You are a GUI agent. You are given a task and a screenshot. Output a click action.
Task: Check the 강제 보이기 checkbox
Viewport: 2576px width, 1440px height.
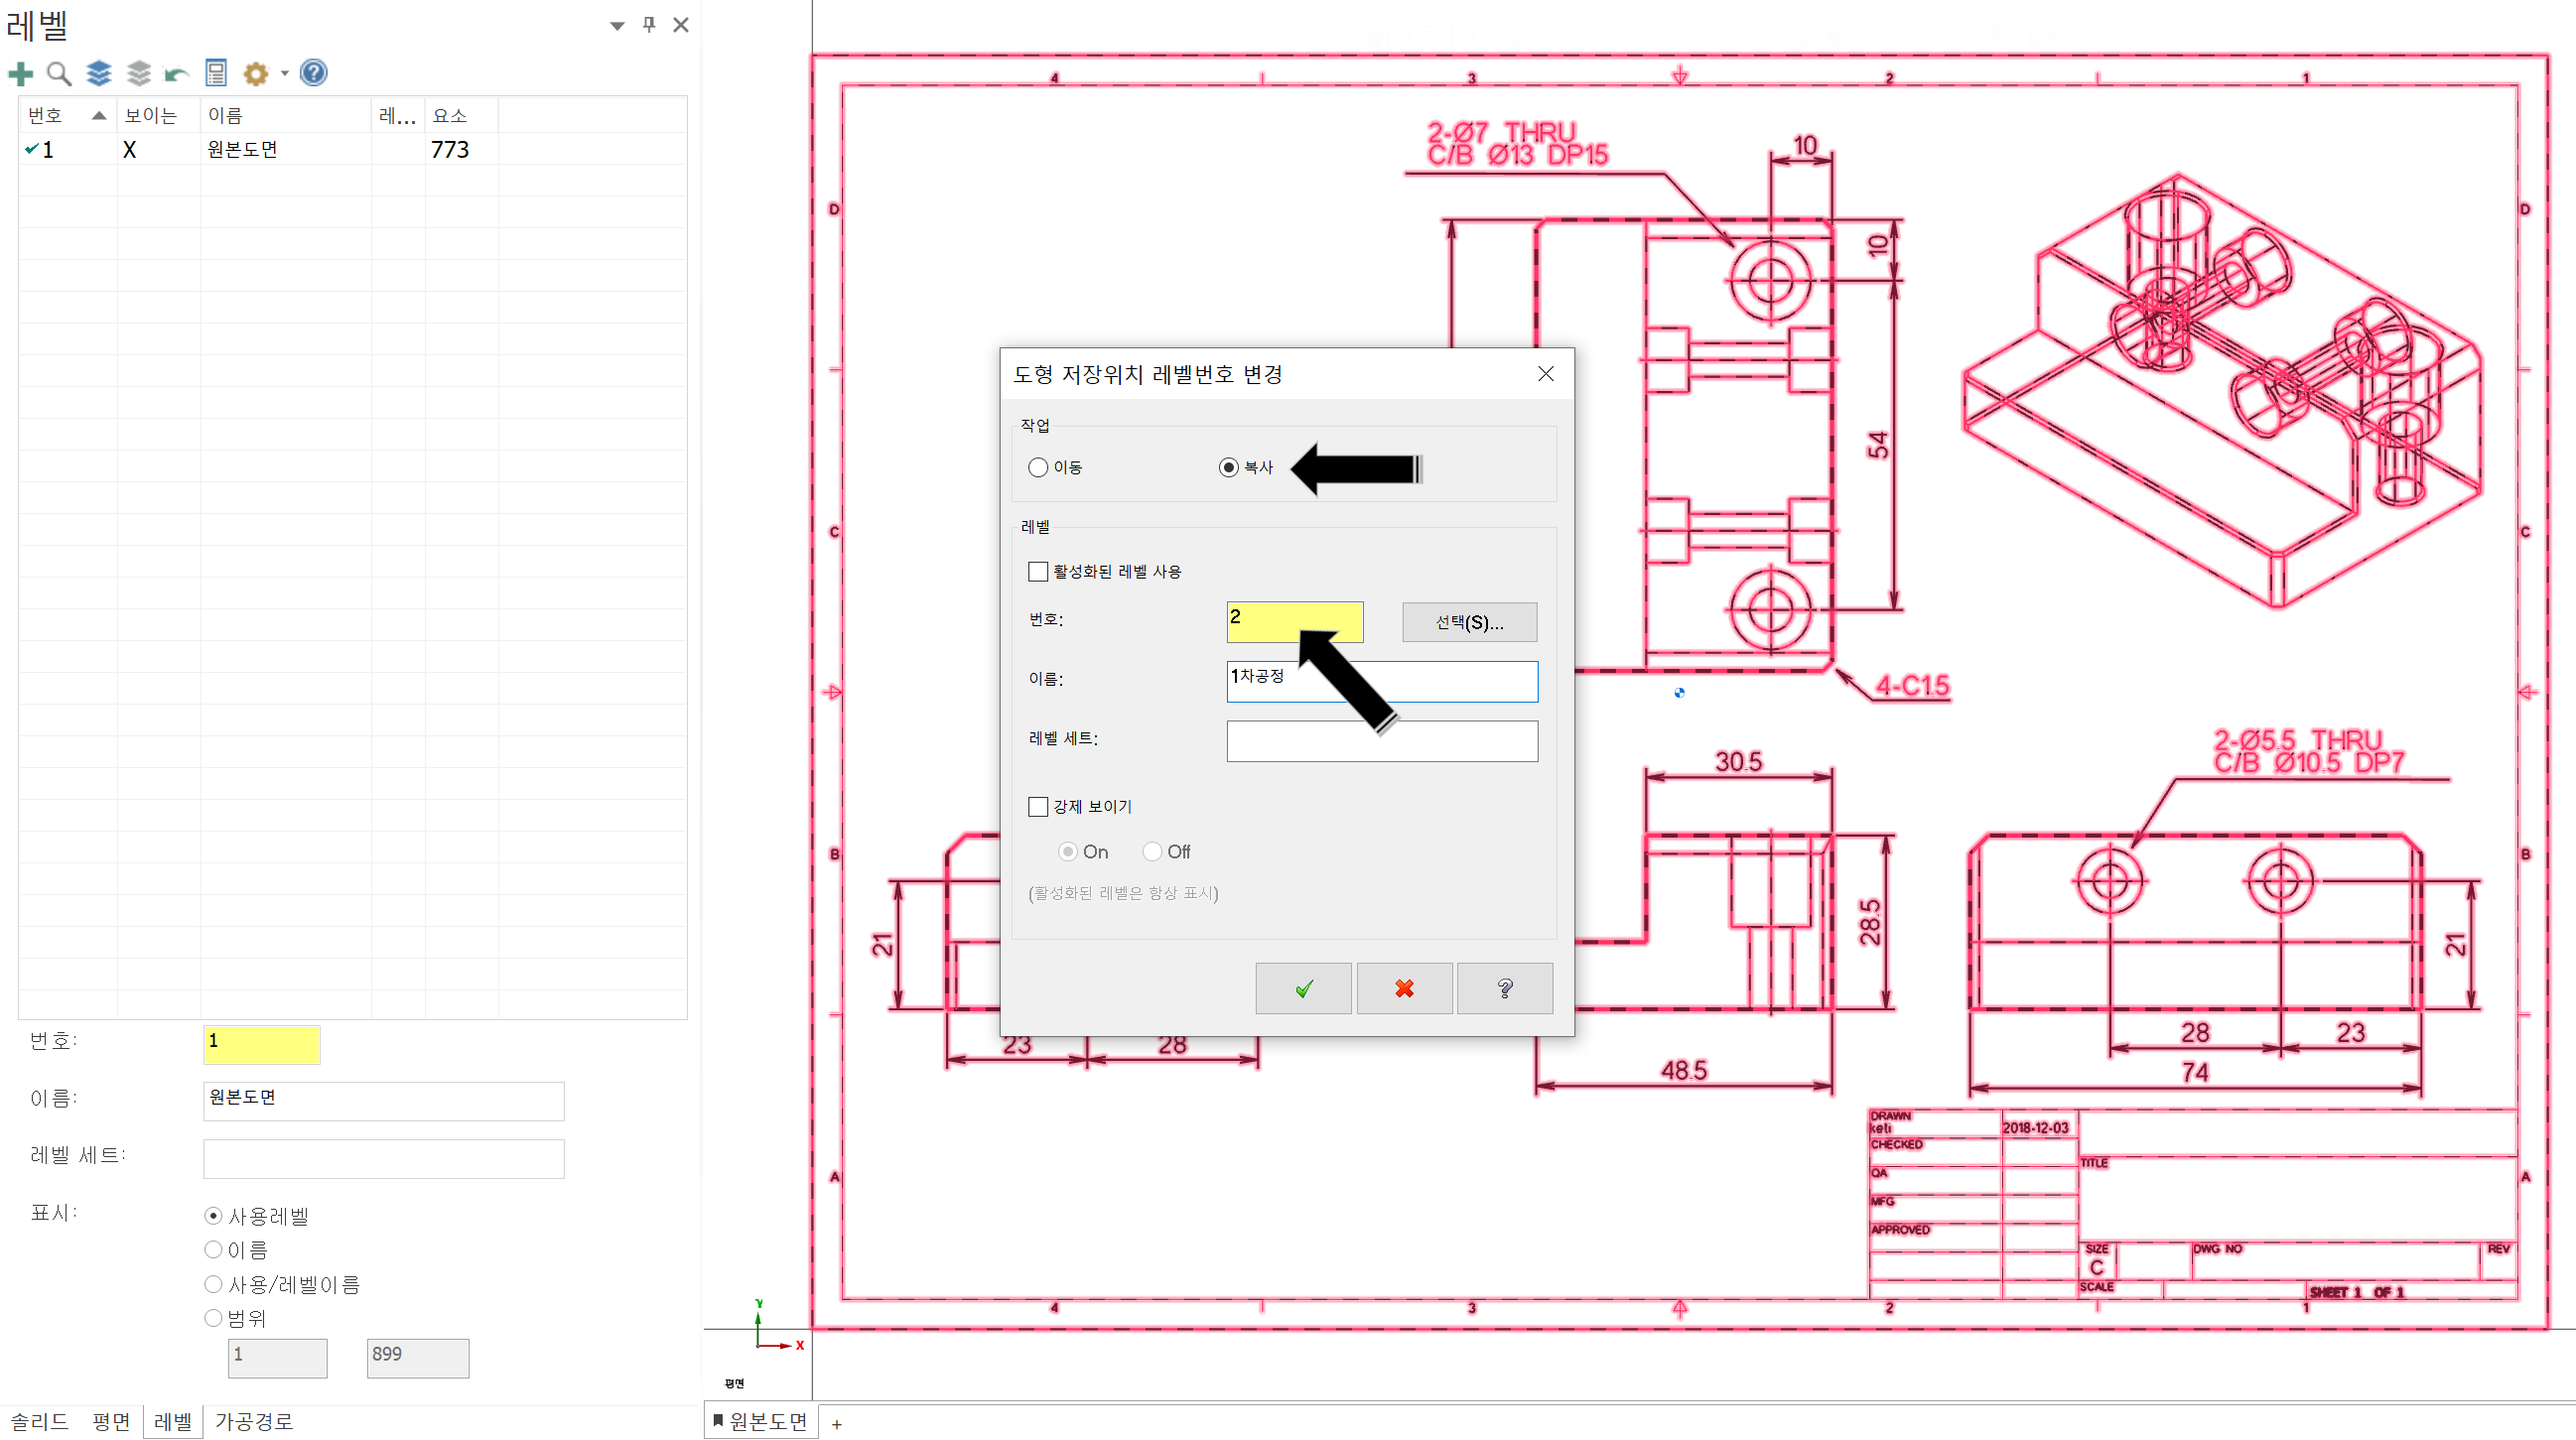(x=1038, y=806)
